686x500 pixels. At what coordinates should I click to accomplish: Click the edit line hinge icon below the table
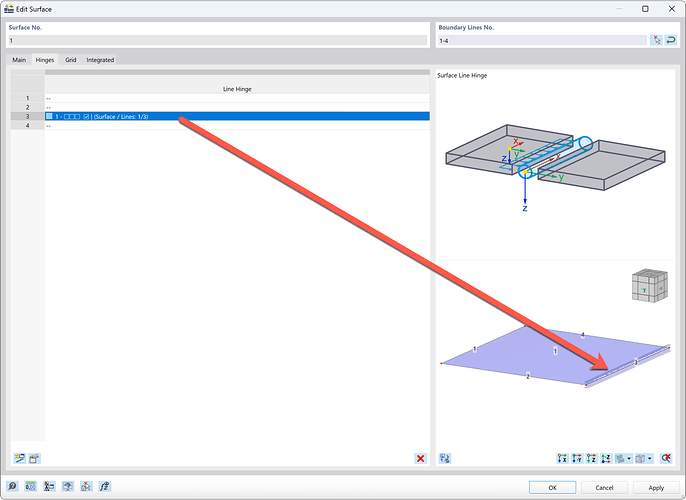34,458
